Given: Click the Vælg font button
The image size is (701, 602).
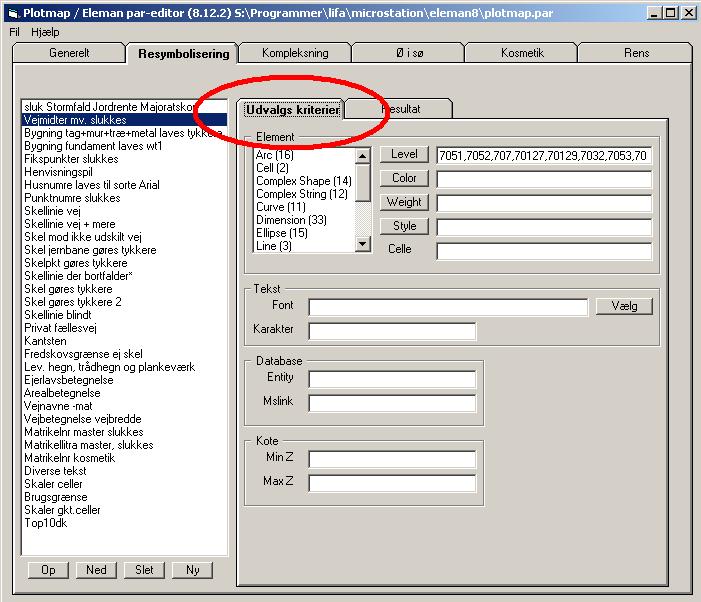Looking at the screenshot, I should tap(624, 306).
